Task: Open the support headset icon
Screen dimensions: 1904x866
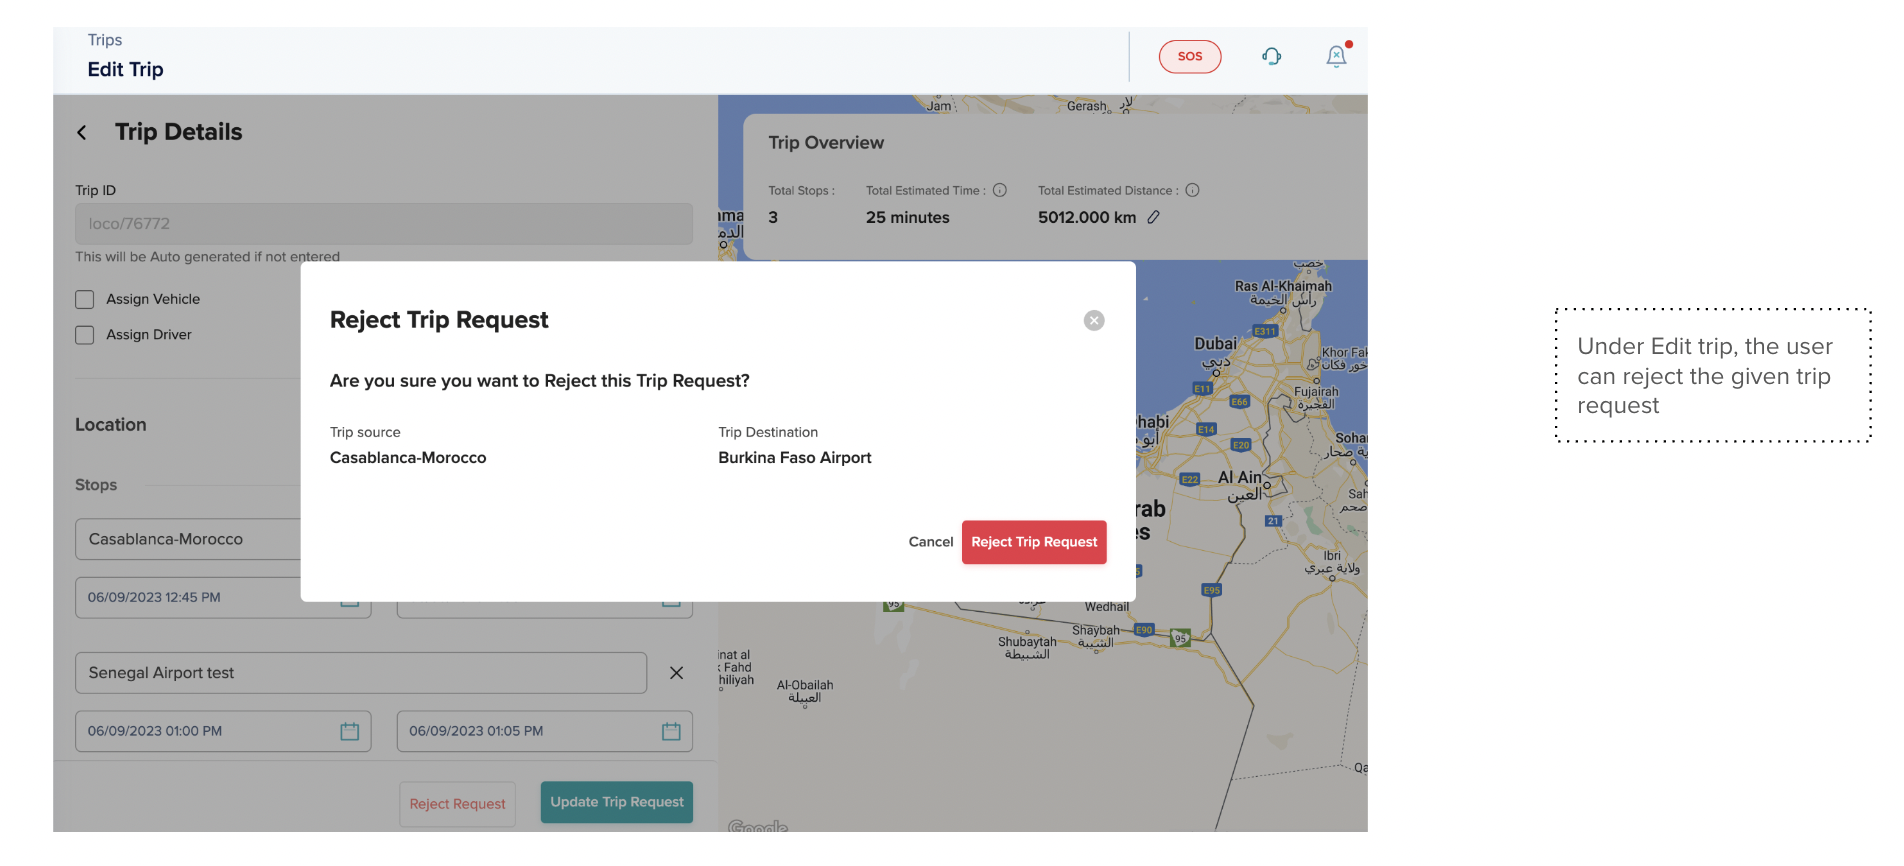Action: coord(1271,57)
